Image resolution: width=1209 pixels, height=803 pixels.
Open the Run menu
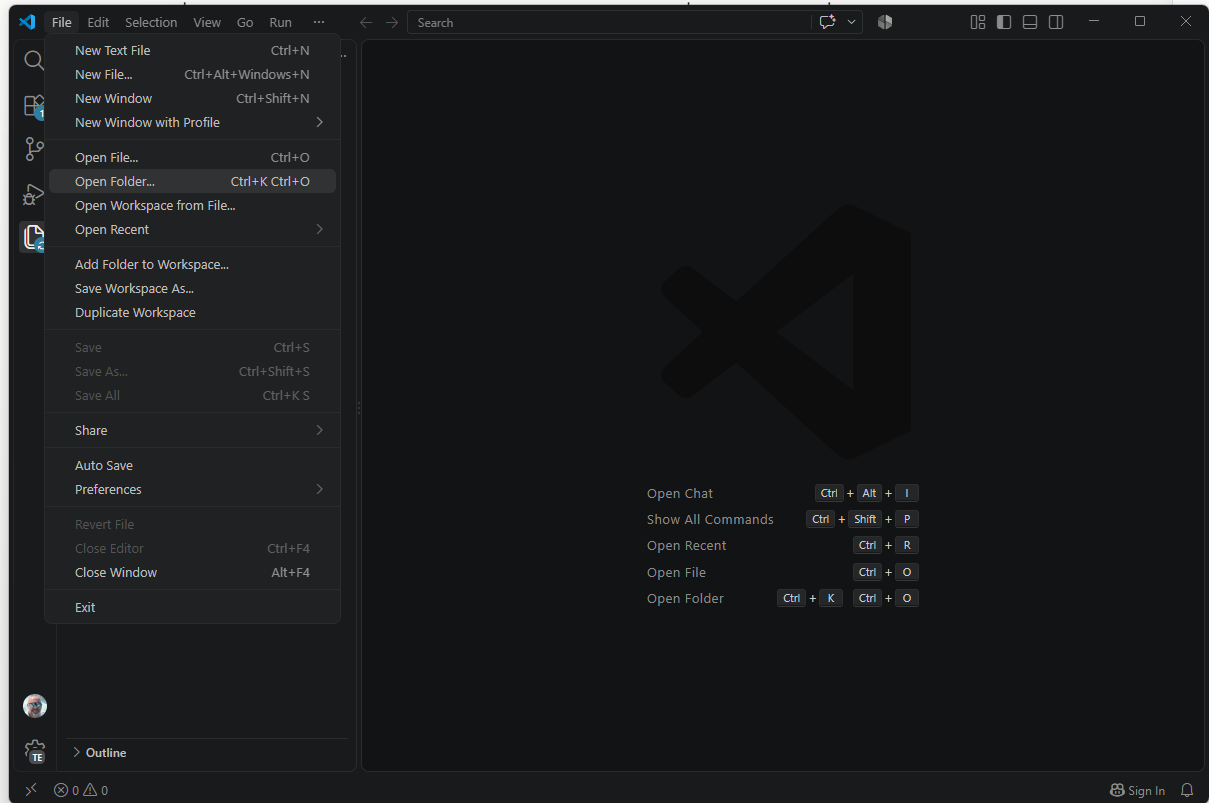[281, 22]
